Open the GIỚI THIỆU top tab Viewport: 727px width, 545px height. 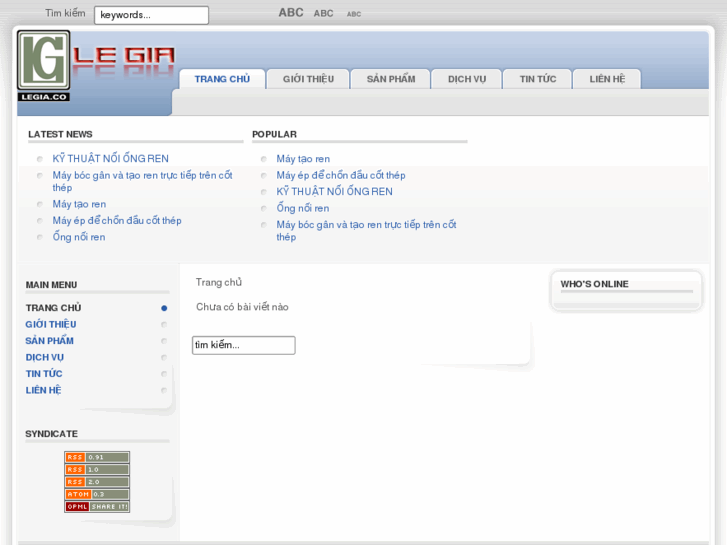pyautogui.click(x=308, y=79)
